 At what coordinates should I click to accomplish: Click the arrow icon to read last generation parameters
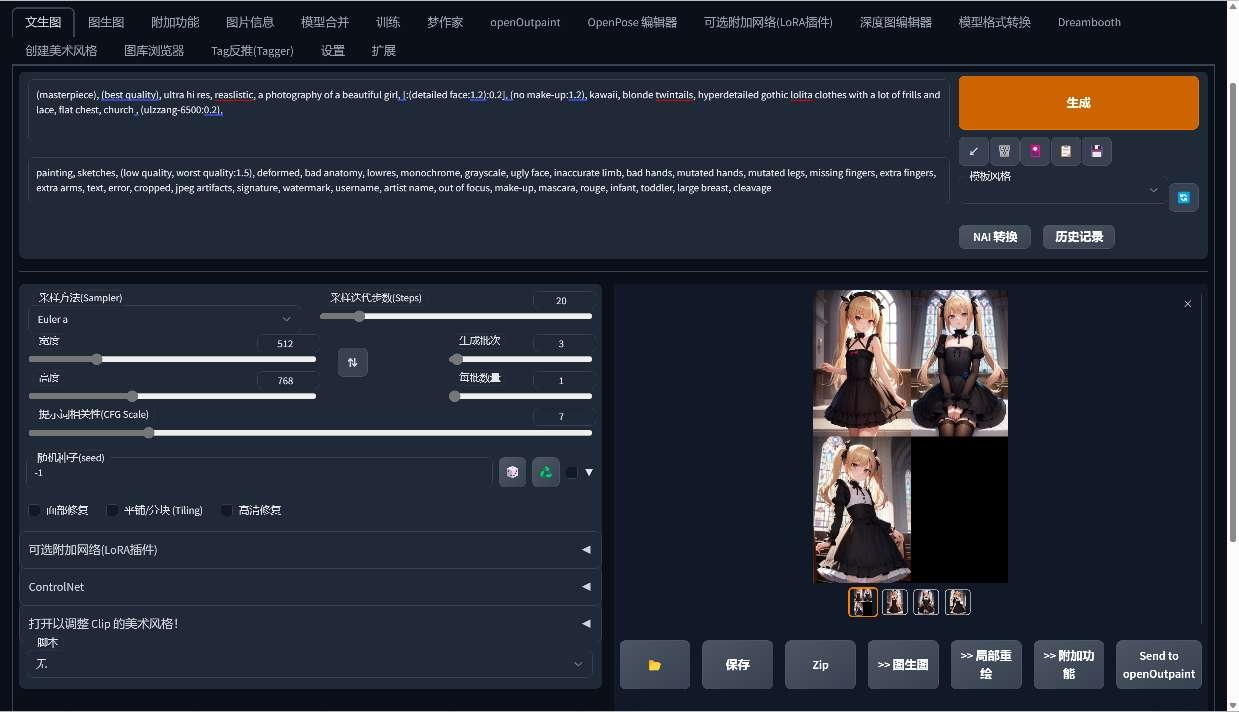coord(974,151)
